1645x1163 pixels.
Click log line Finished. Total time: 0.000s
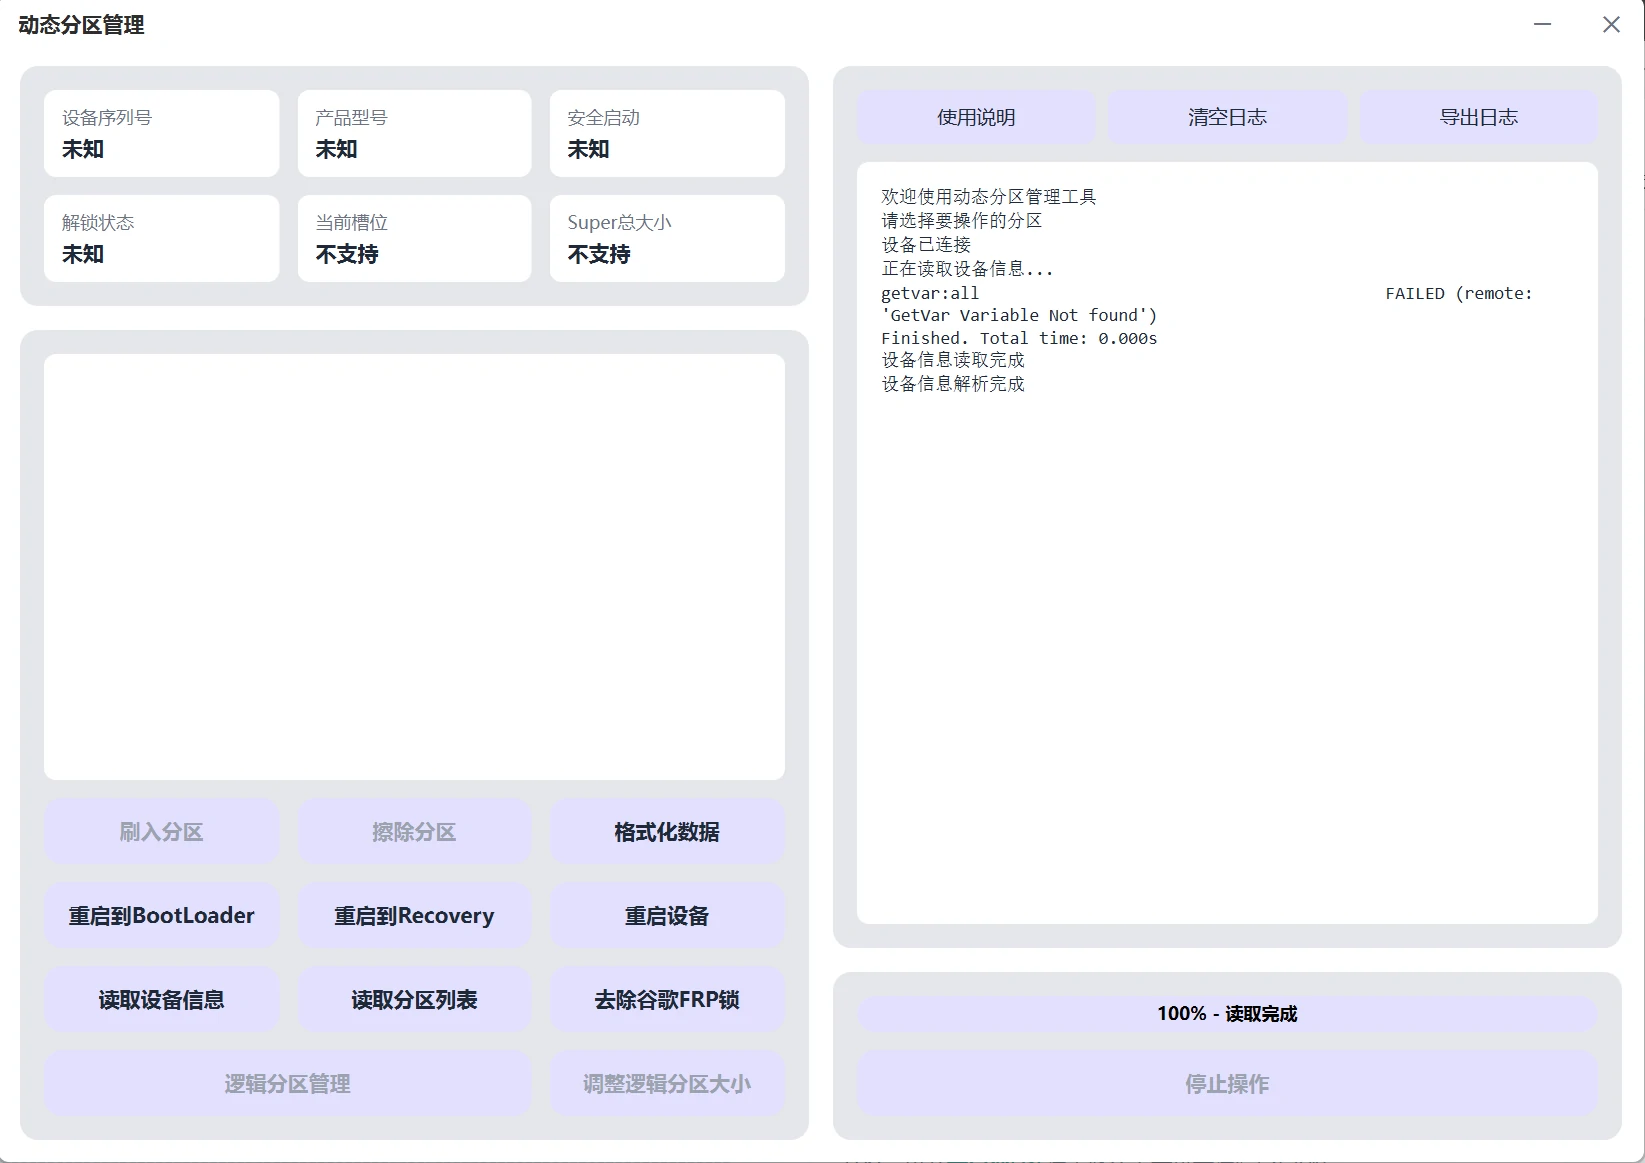1019,339
